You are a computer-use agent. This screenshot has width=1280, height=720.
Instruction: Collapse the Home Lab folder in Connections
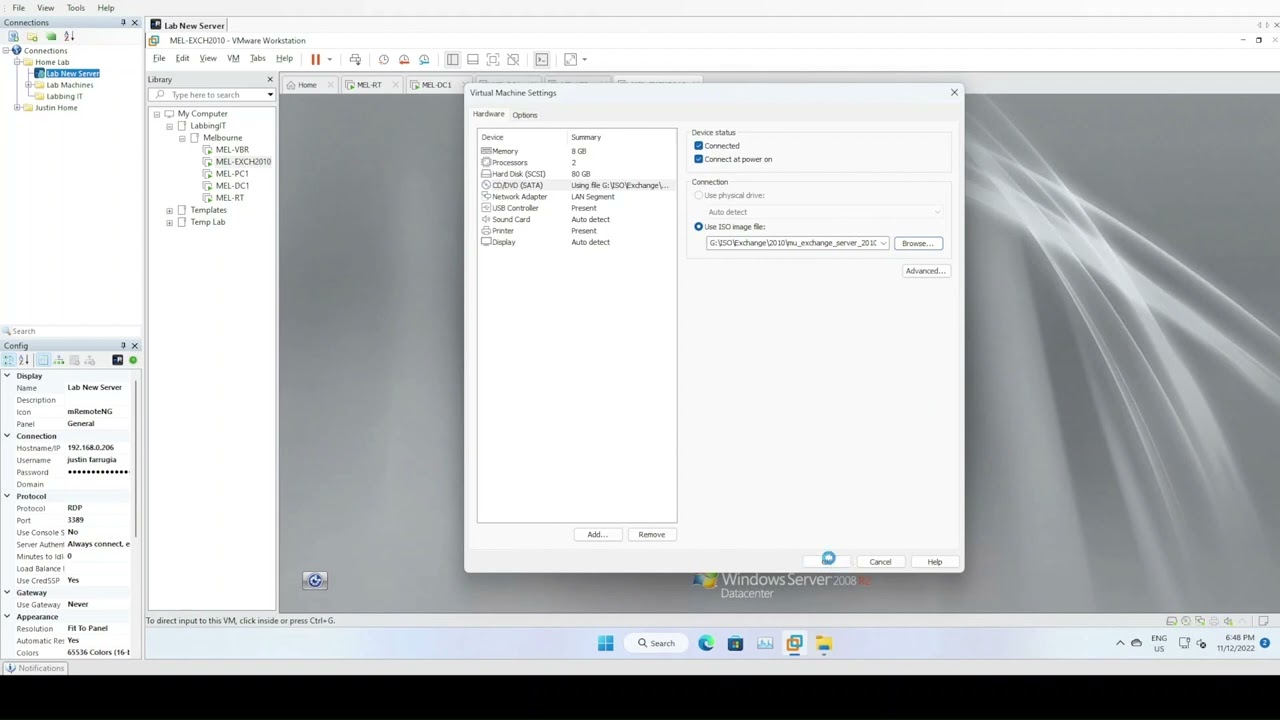17,62
